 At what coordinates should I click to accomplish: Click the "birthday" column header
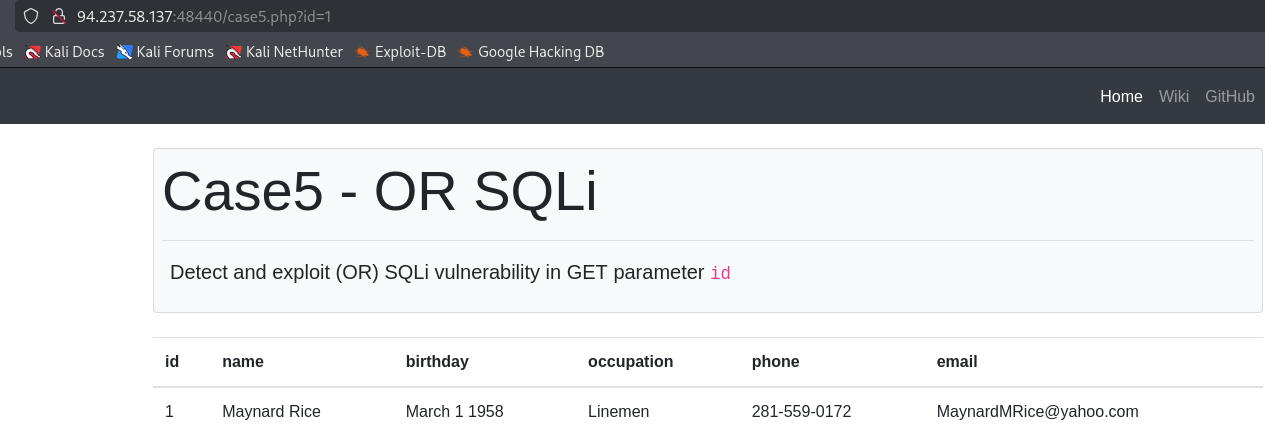tap(437, 362)
